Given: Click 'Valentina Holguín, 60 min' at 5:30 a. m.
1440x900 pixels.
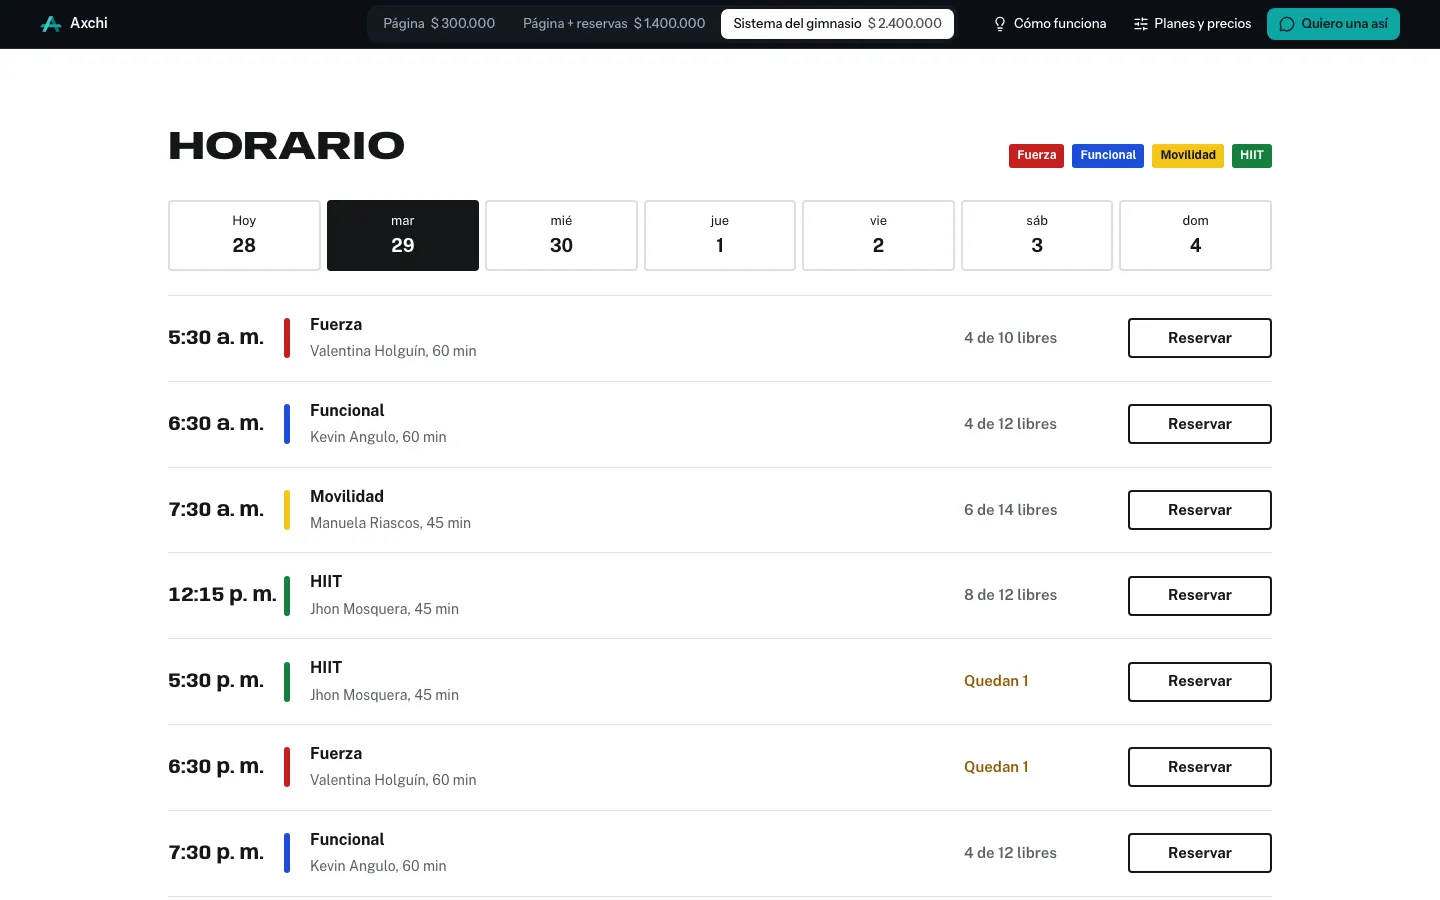Looking at the screenshot, I should [x=393, y=351].
